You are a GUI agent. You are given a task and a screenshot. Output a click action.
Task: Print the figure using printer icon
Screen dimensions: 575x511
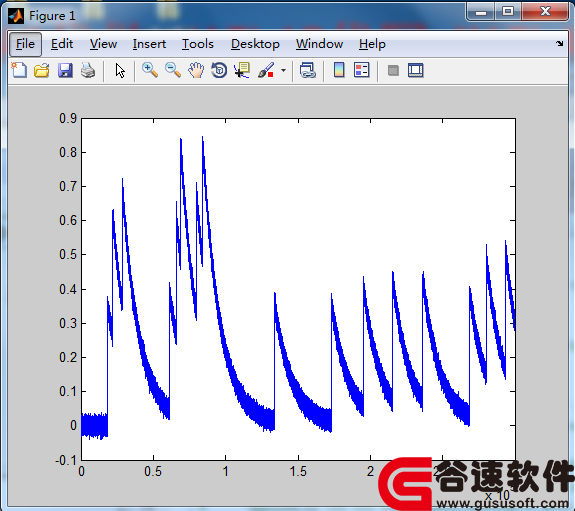pos(88,70)
